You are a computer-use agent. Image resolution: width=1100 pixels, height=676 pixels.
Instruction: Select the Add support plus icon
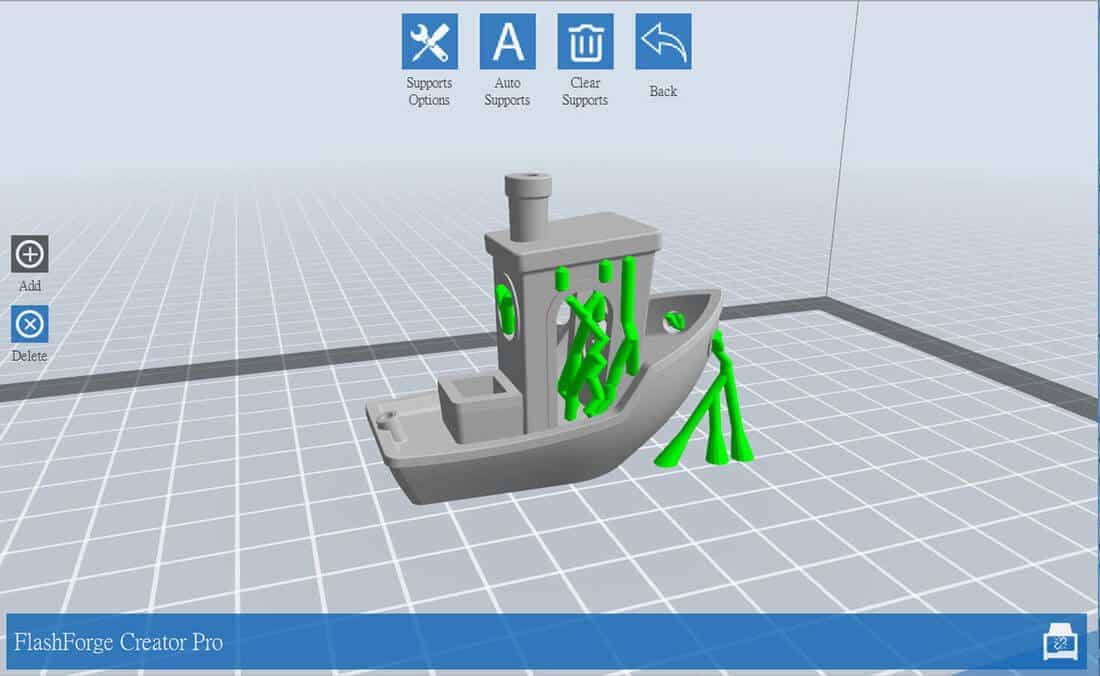click(x=29, y=254)
